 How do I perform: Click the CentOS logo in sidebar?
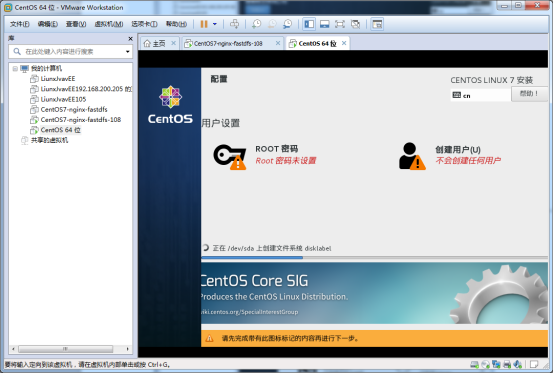click(x=170, y=105)
